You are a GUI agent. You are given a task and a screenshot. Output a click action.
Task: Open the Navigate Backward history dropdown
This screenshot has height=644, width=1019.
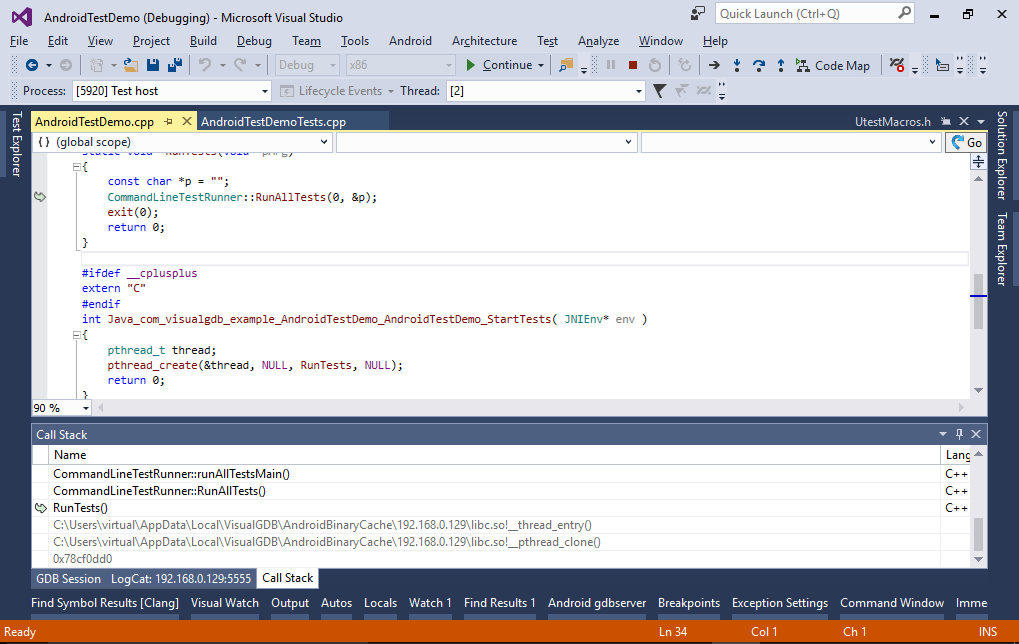tap(48, 65)
